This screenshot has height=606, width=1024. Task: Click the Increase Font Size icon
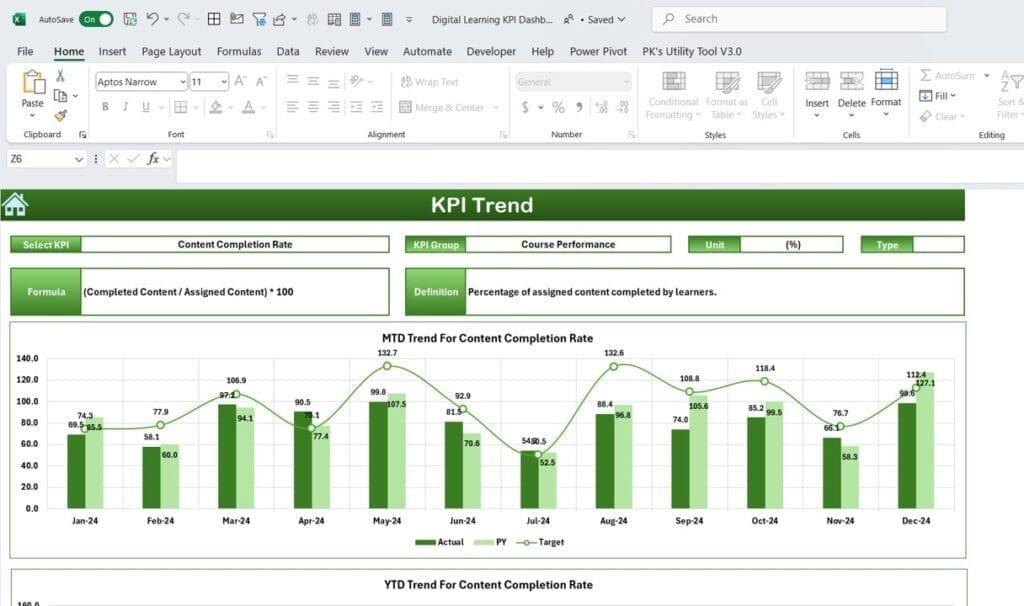pyautogui.click(x=239, y=80)
